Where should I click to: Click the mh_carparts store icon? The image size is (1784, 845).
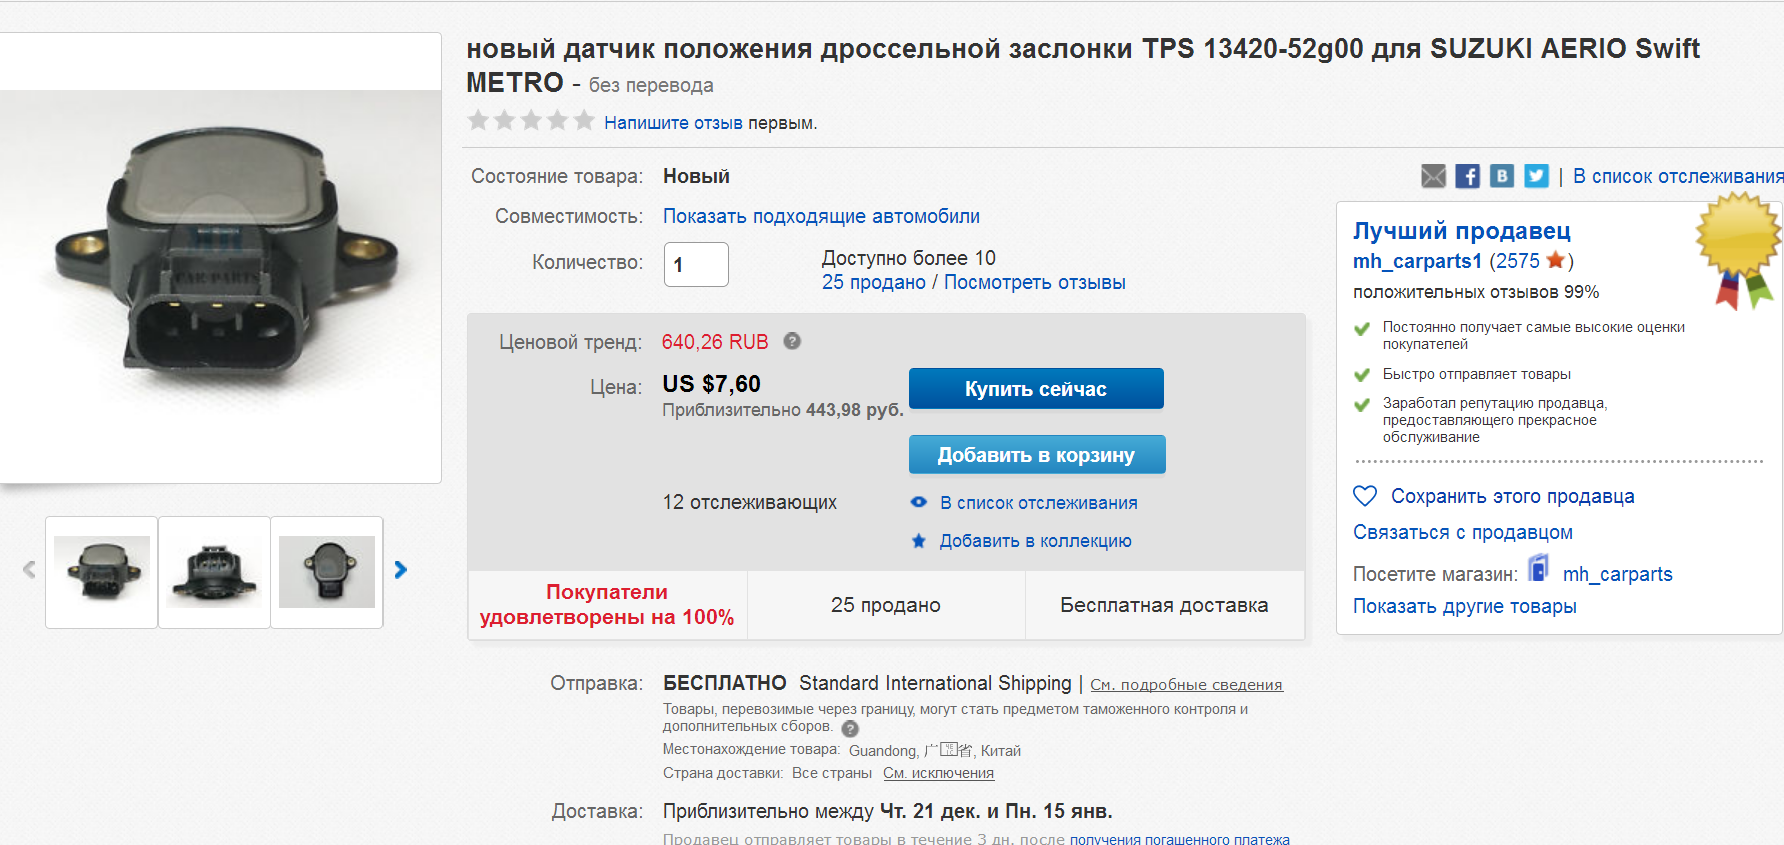pos(1539,570)
